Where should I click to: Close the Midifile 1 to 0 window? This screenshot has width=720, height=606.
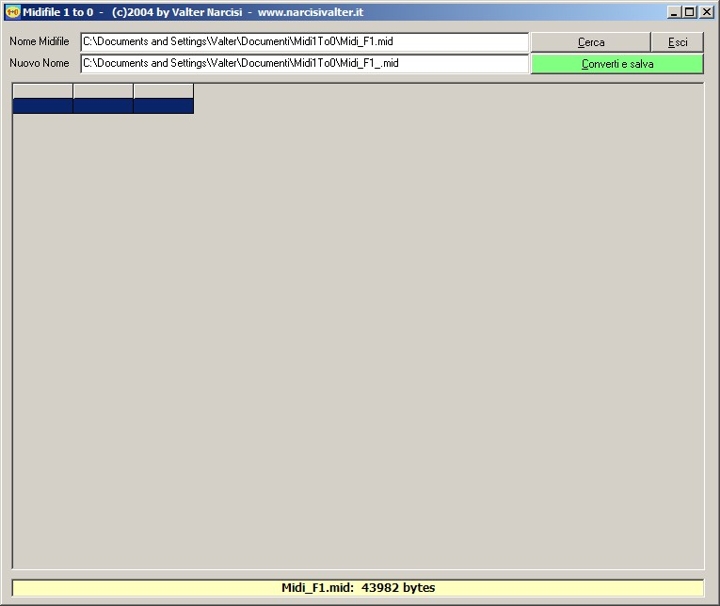tap(707, 12)
